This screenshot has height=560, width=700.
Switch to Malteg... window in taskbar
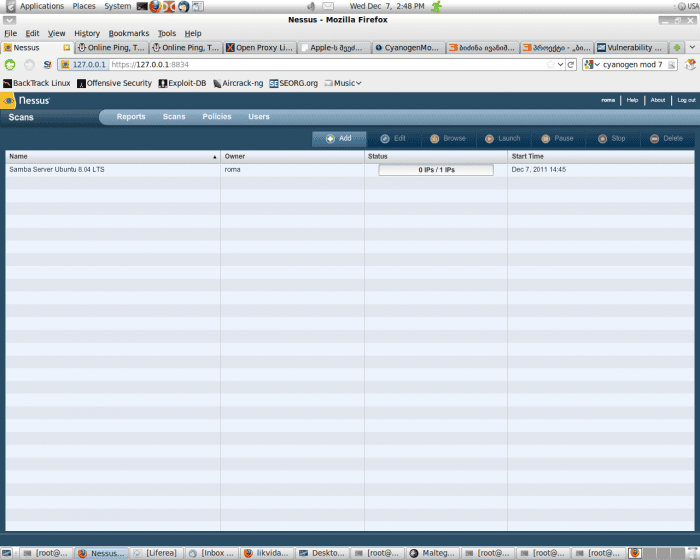[432, 553]
